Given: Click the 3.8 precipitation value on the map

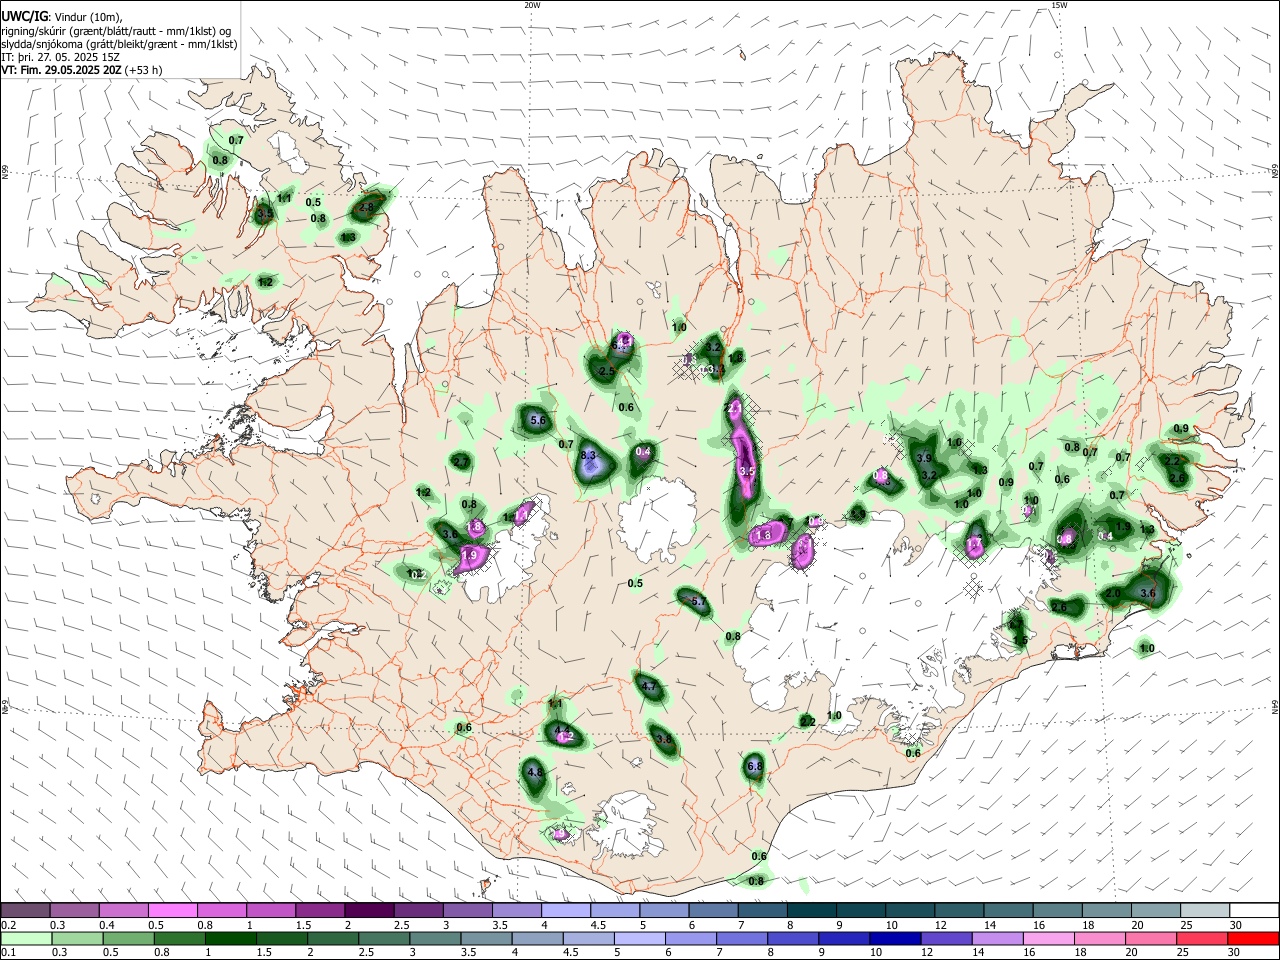Looking at the screenshot, I should coord(663,739).
